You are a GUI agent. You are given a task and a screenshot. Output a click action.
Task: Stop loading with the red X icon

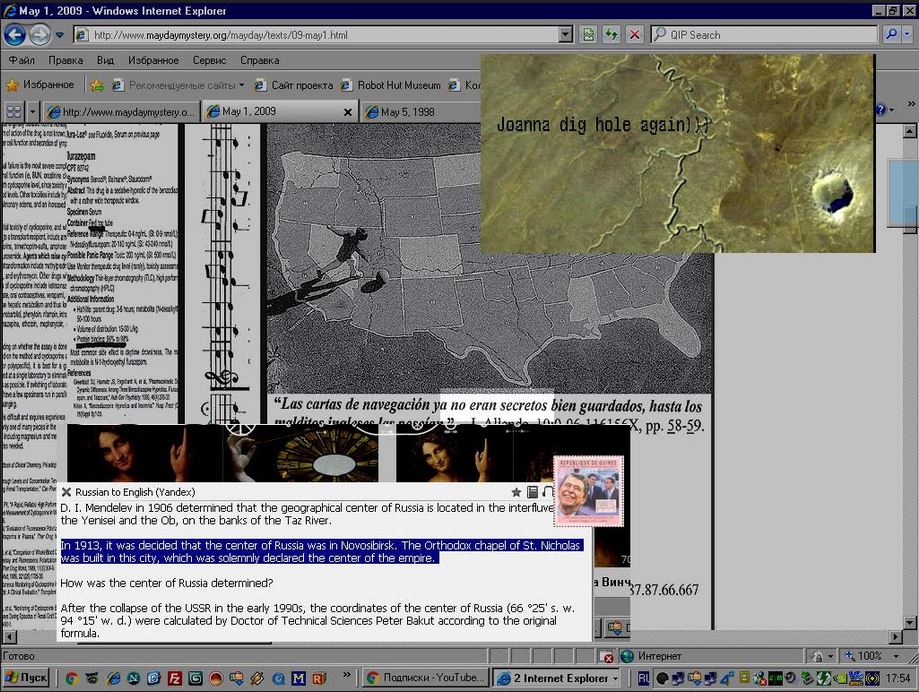click(x=634, y=35)
